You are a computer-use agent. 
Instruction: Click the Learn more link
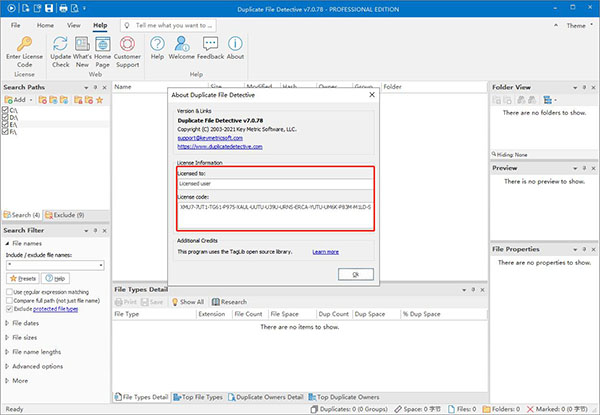pos(325,252)
